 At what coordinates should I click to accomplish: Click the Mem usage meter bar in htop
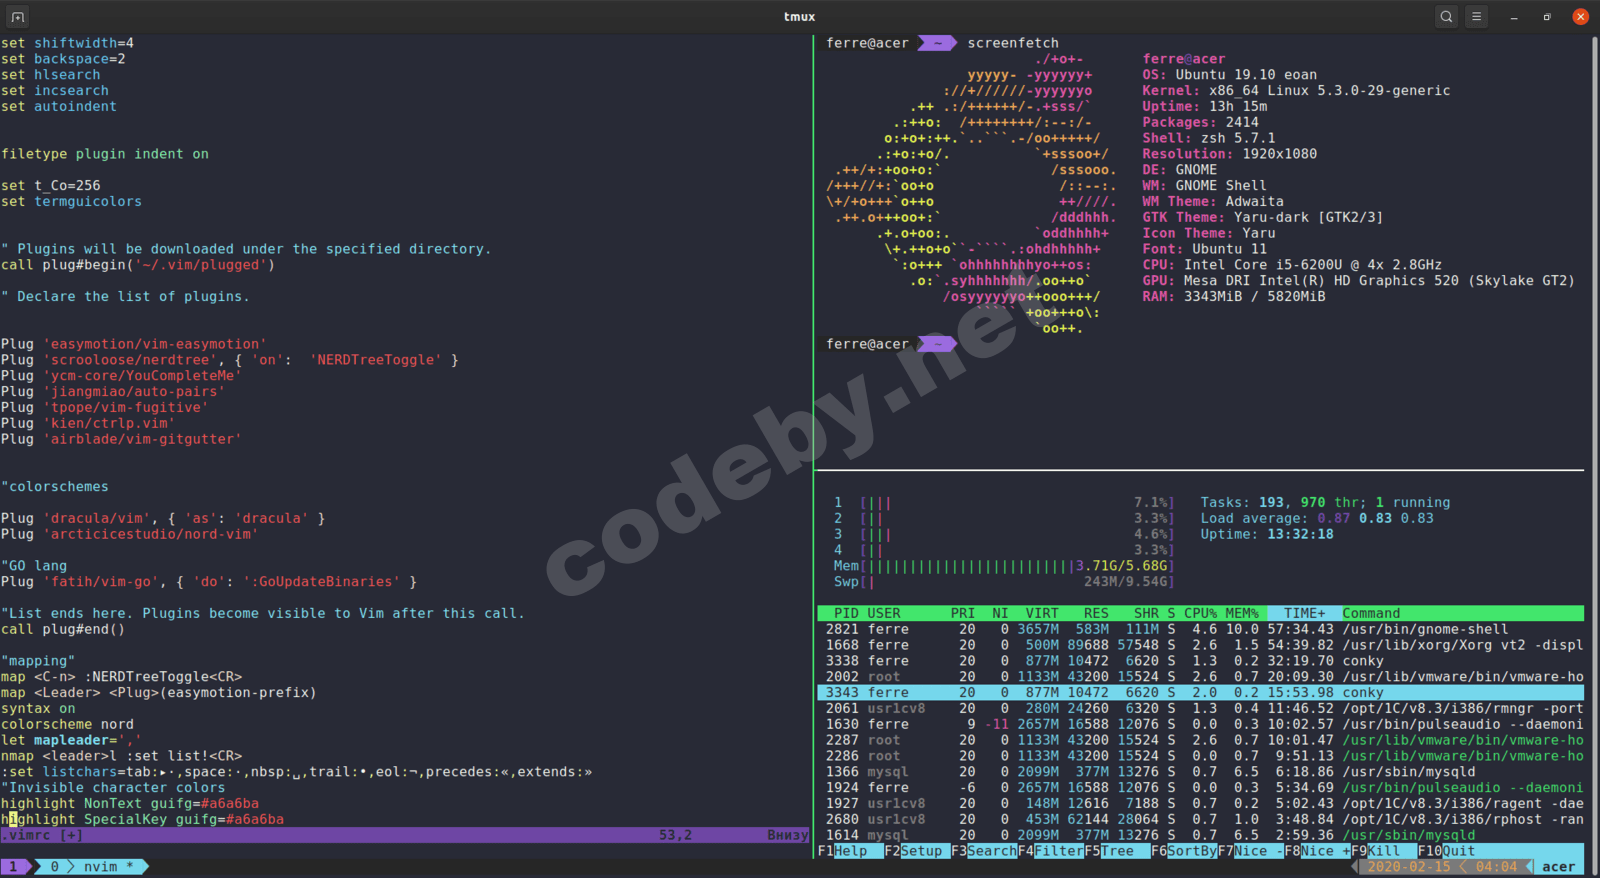[x=1004, y=566]
